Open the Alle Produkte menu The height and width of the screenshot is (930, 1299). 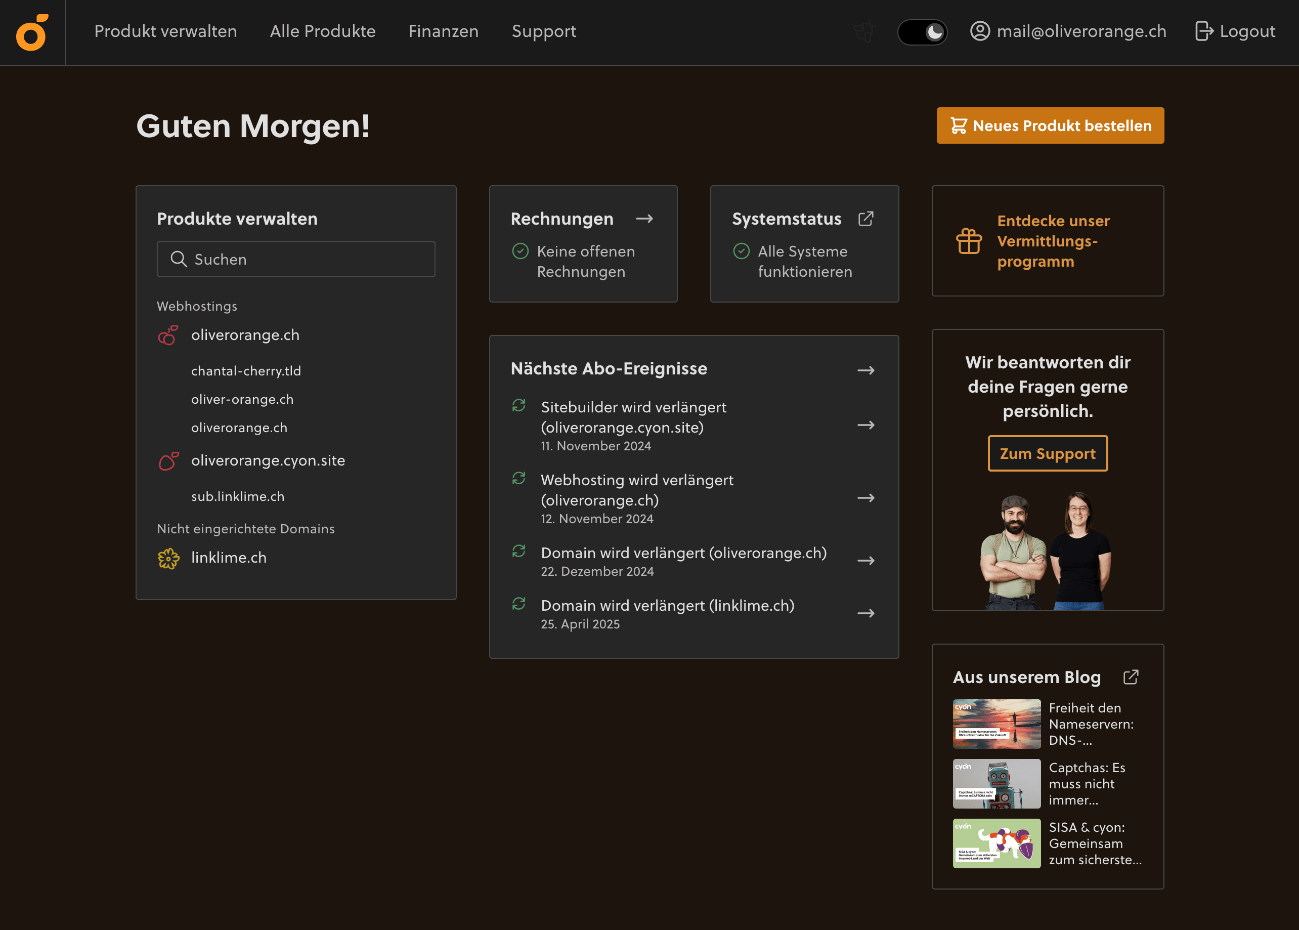click(323, 31)
